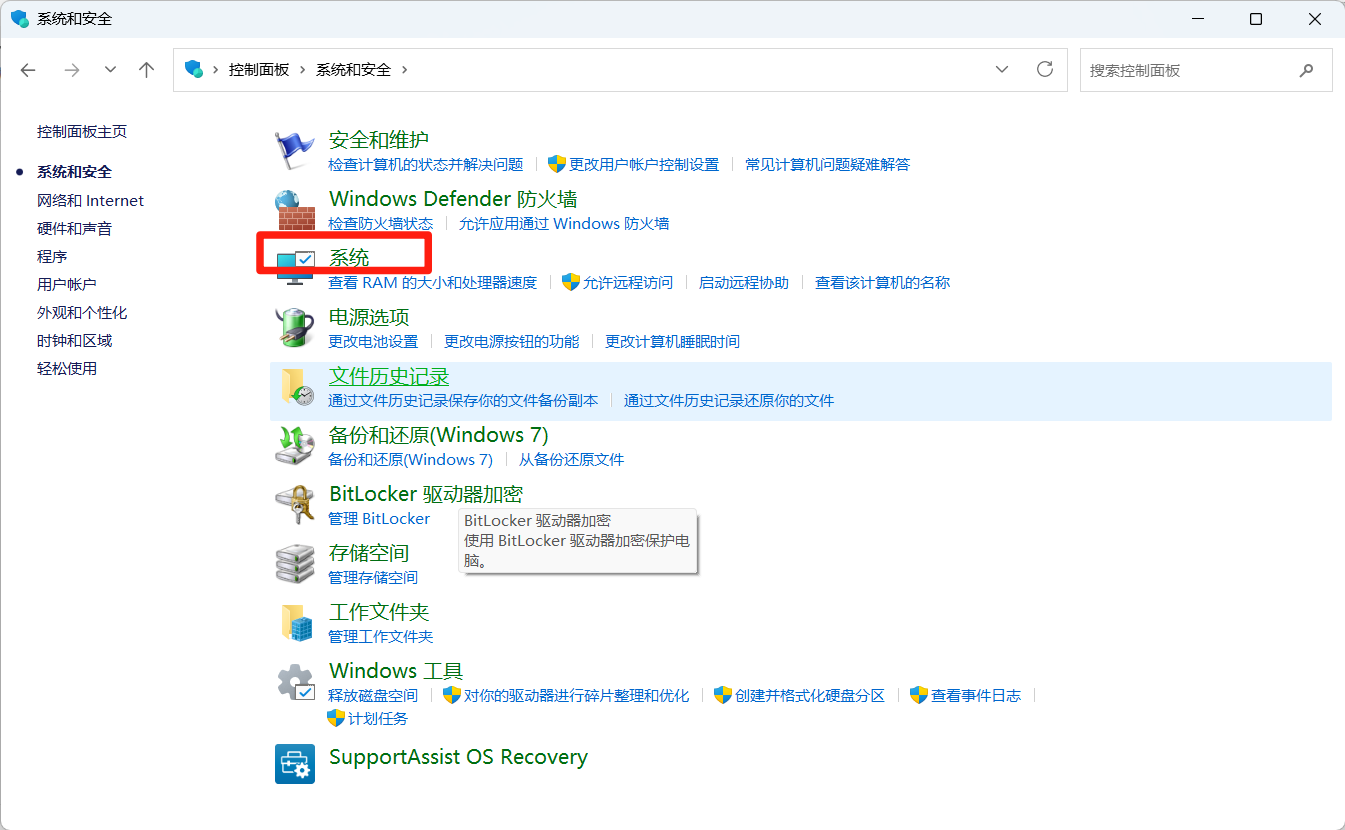
Task: Click 通过文件历史记录还原你的文件 link
Action: (x=729, y=401)
